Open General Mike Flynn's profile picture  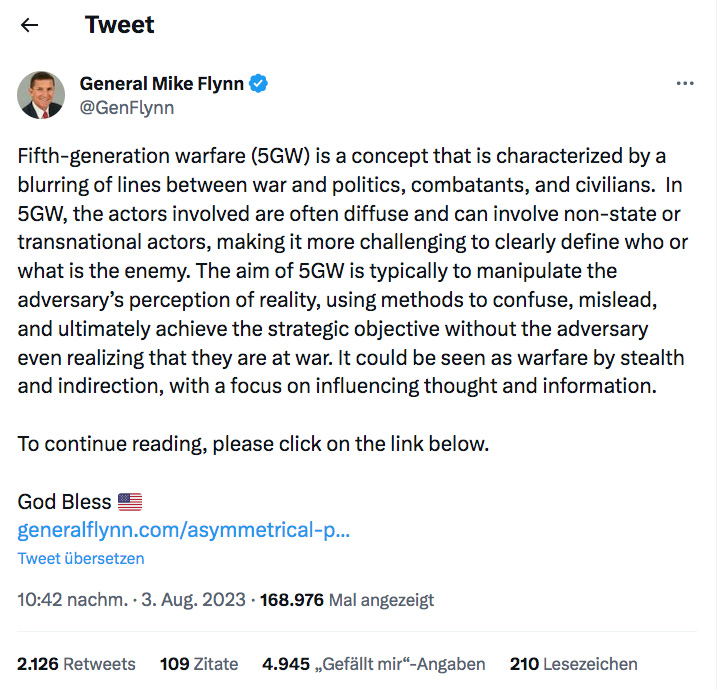pyautogui.click(x=42, y=95)
